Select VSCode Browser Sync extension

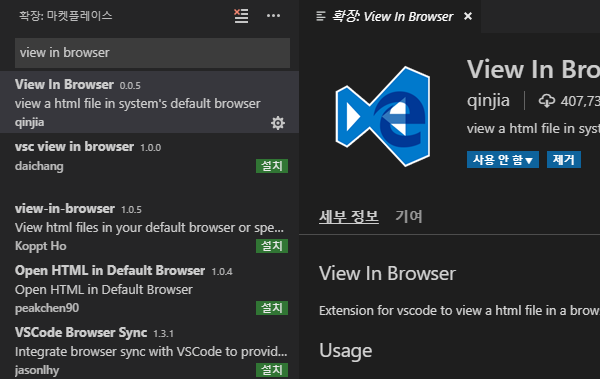(x=149, y=349)
